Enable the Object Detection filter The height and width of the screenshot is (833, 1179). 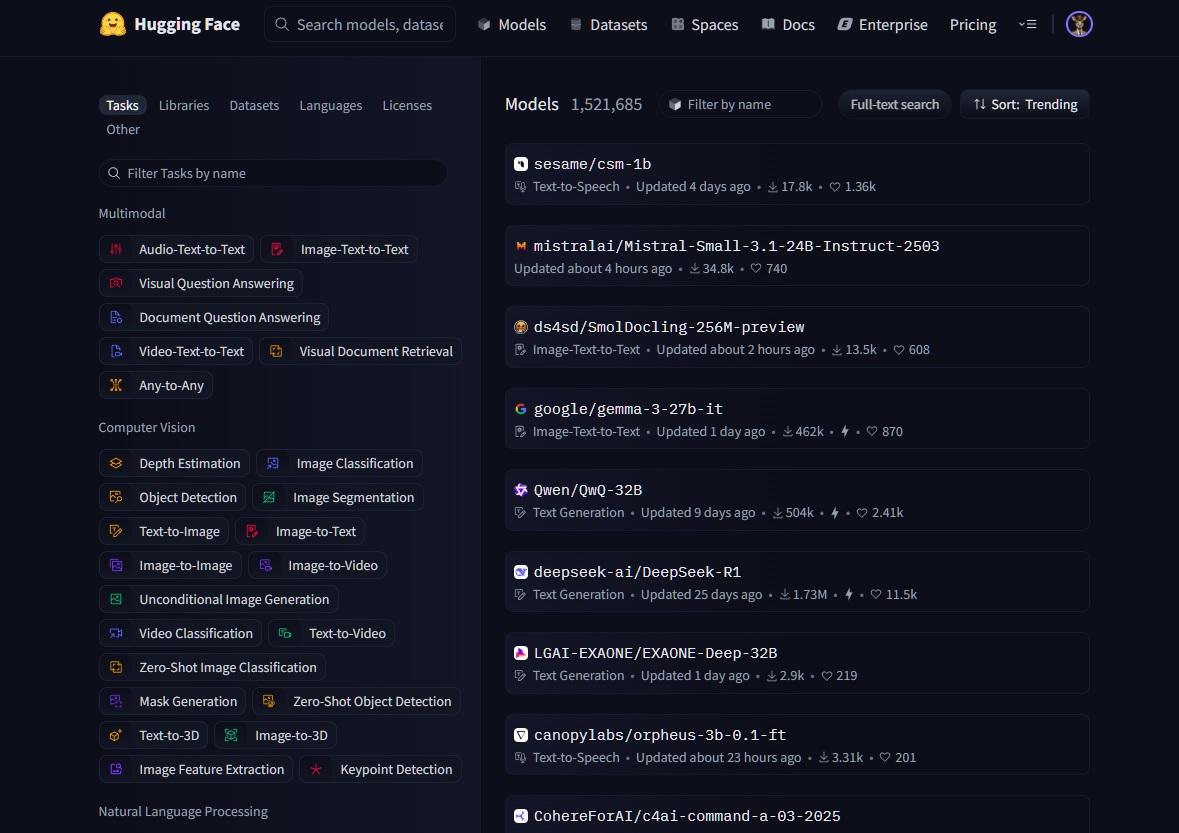click(x=172, y=497)
